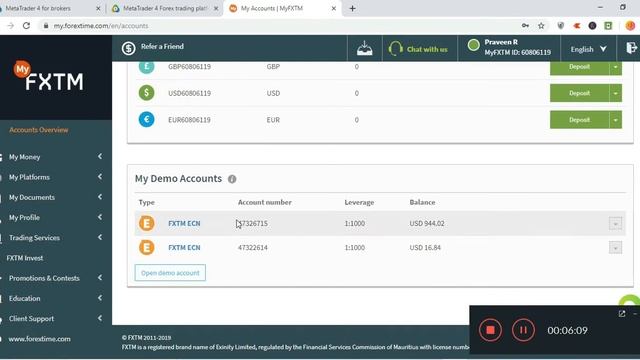
Task: Click the info icon beside My Demo Accounts
Action: click(232, 179)
